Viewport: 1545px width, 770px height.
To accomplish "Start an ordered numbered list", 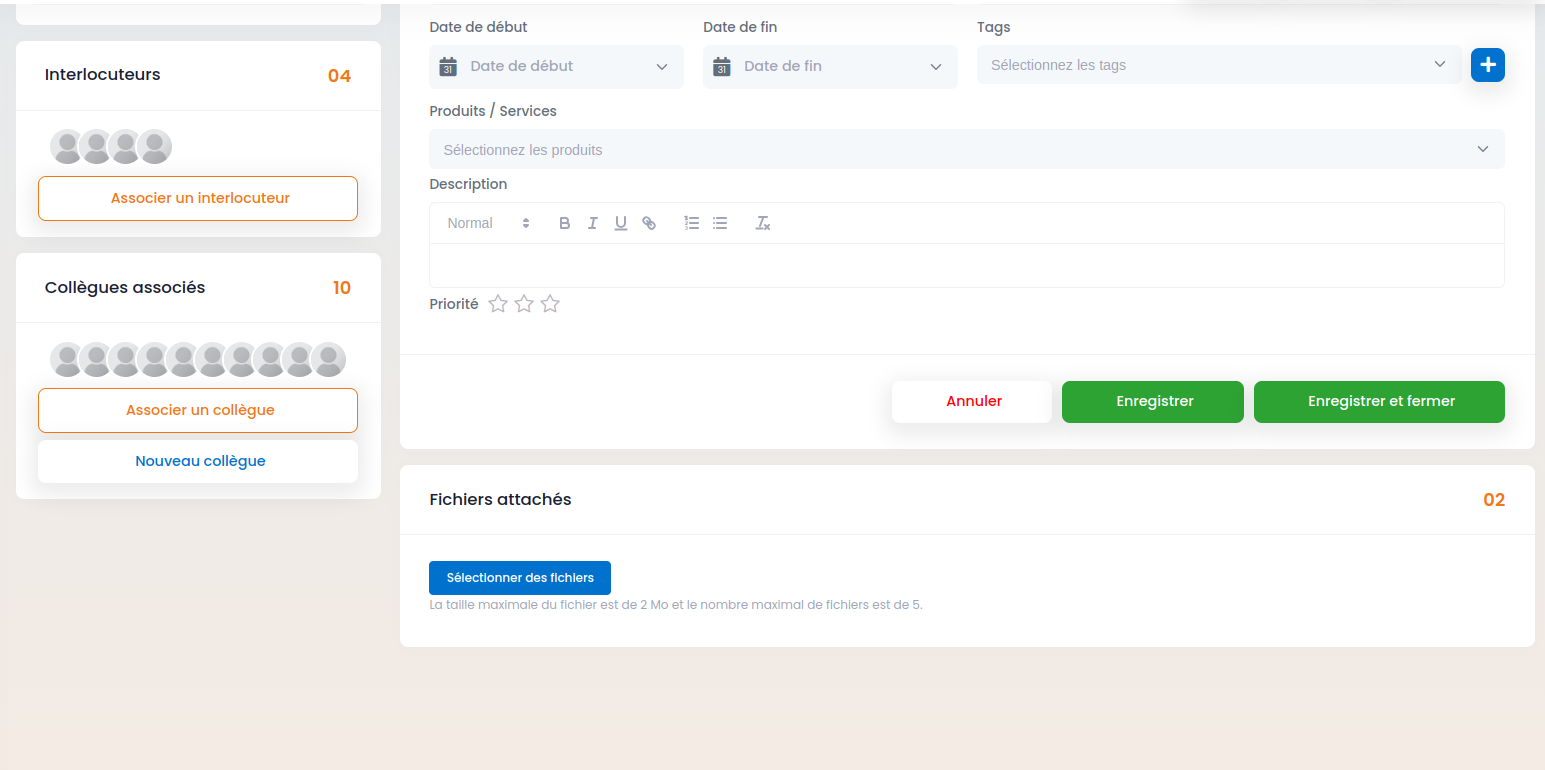I will click(691, 223).
